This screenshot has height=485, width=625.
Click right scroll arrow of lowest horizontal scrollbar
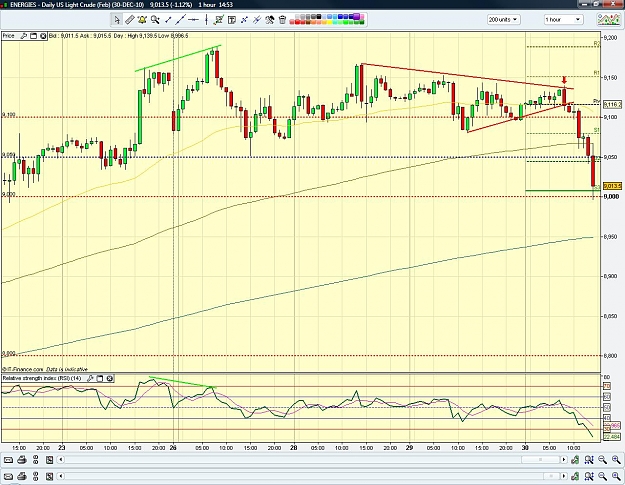pyautogui.click(x=564, y=476)
